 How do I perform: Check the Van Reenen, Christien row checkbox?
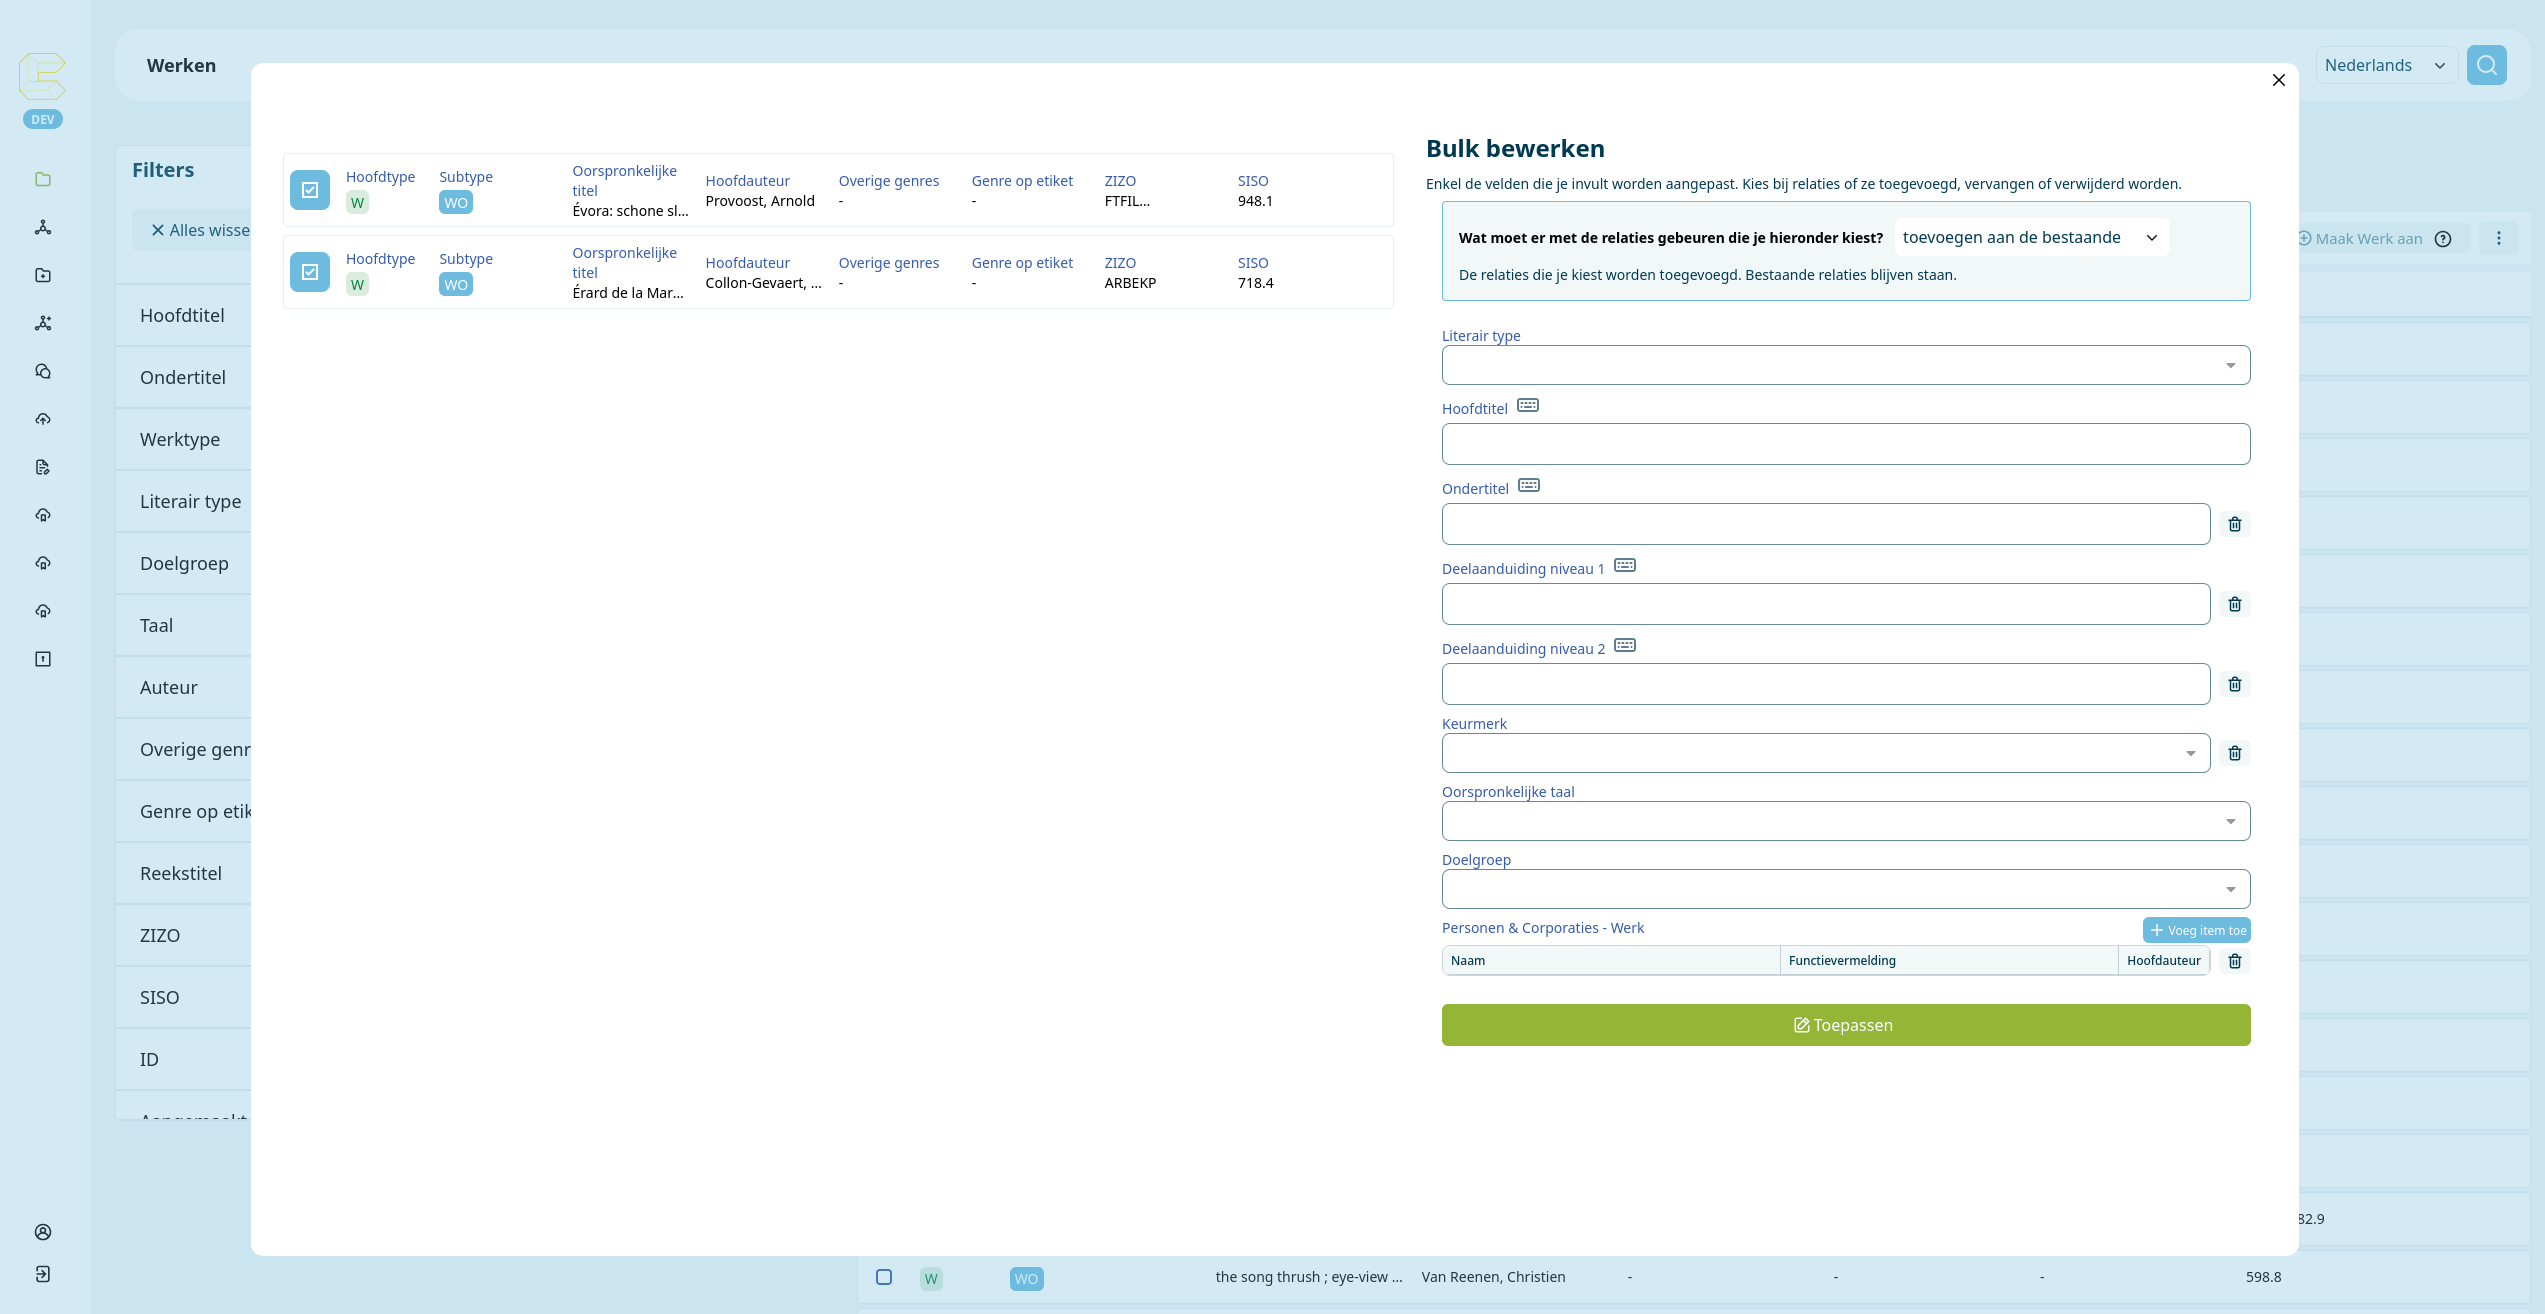[x=884, y=1277]
